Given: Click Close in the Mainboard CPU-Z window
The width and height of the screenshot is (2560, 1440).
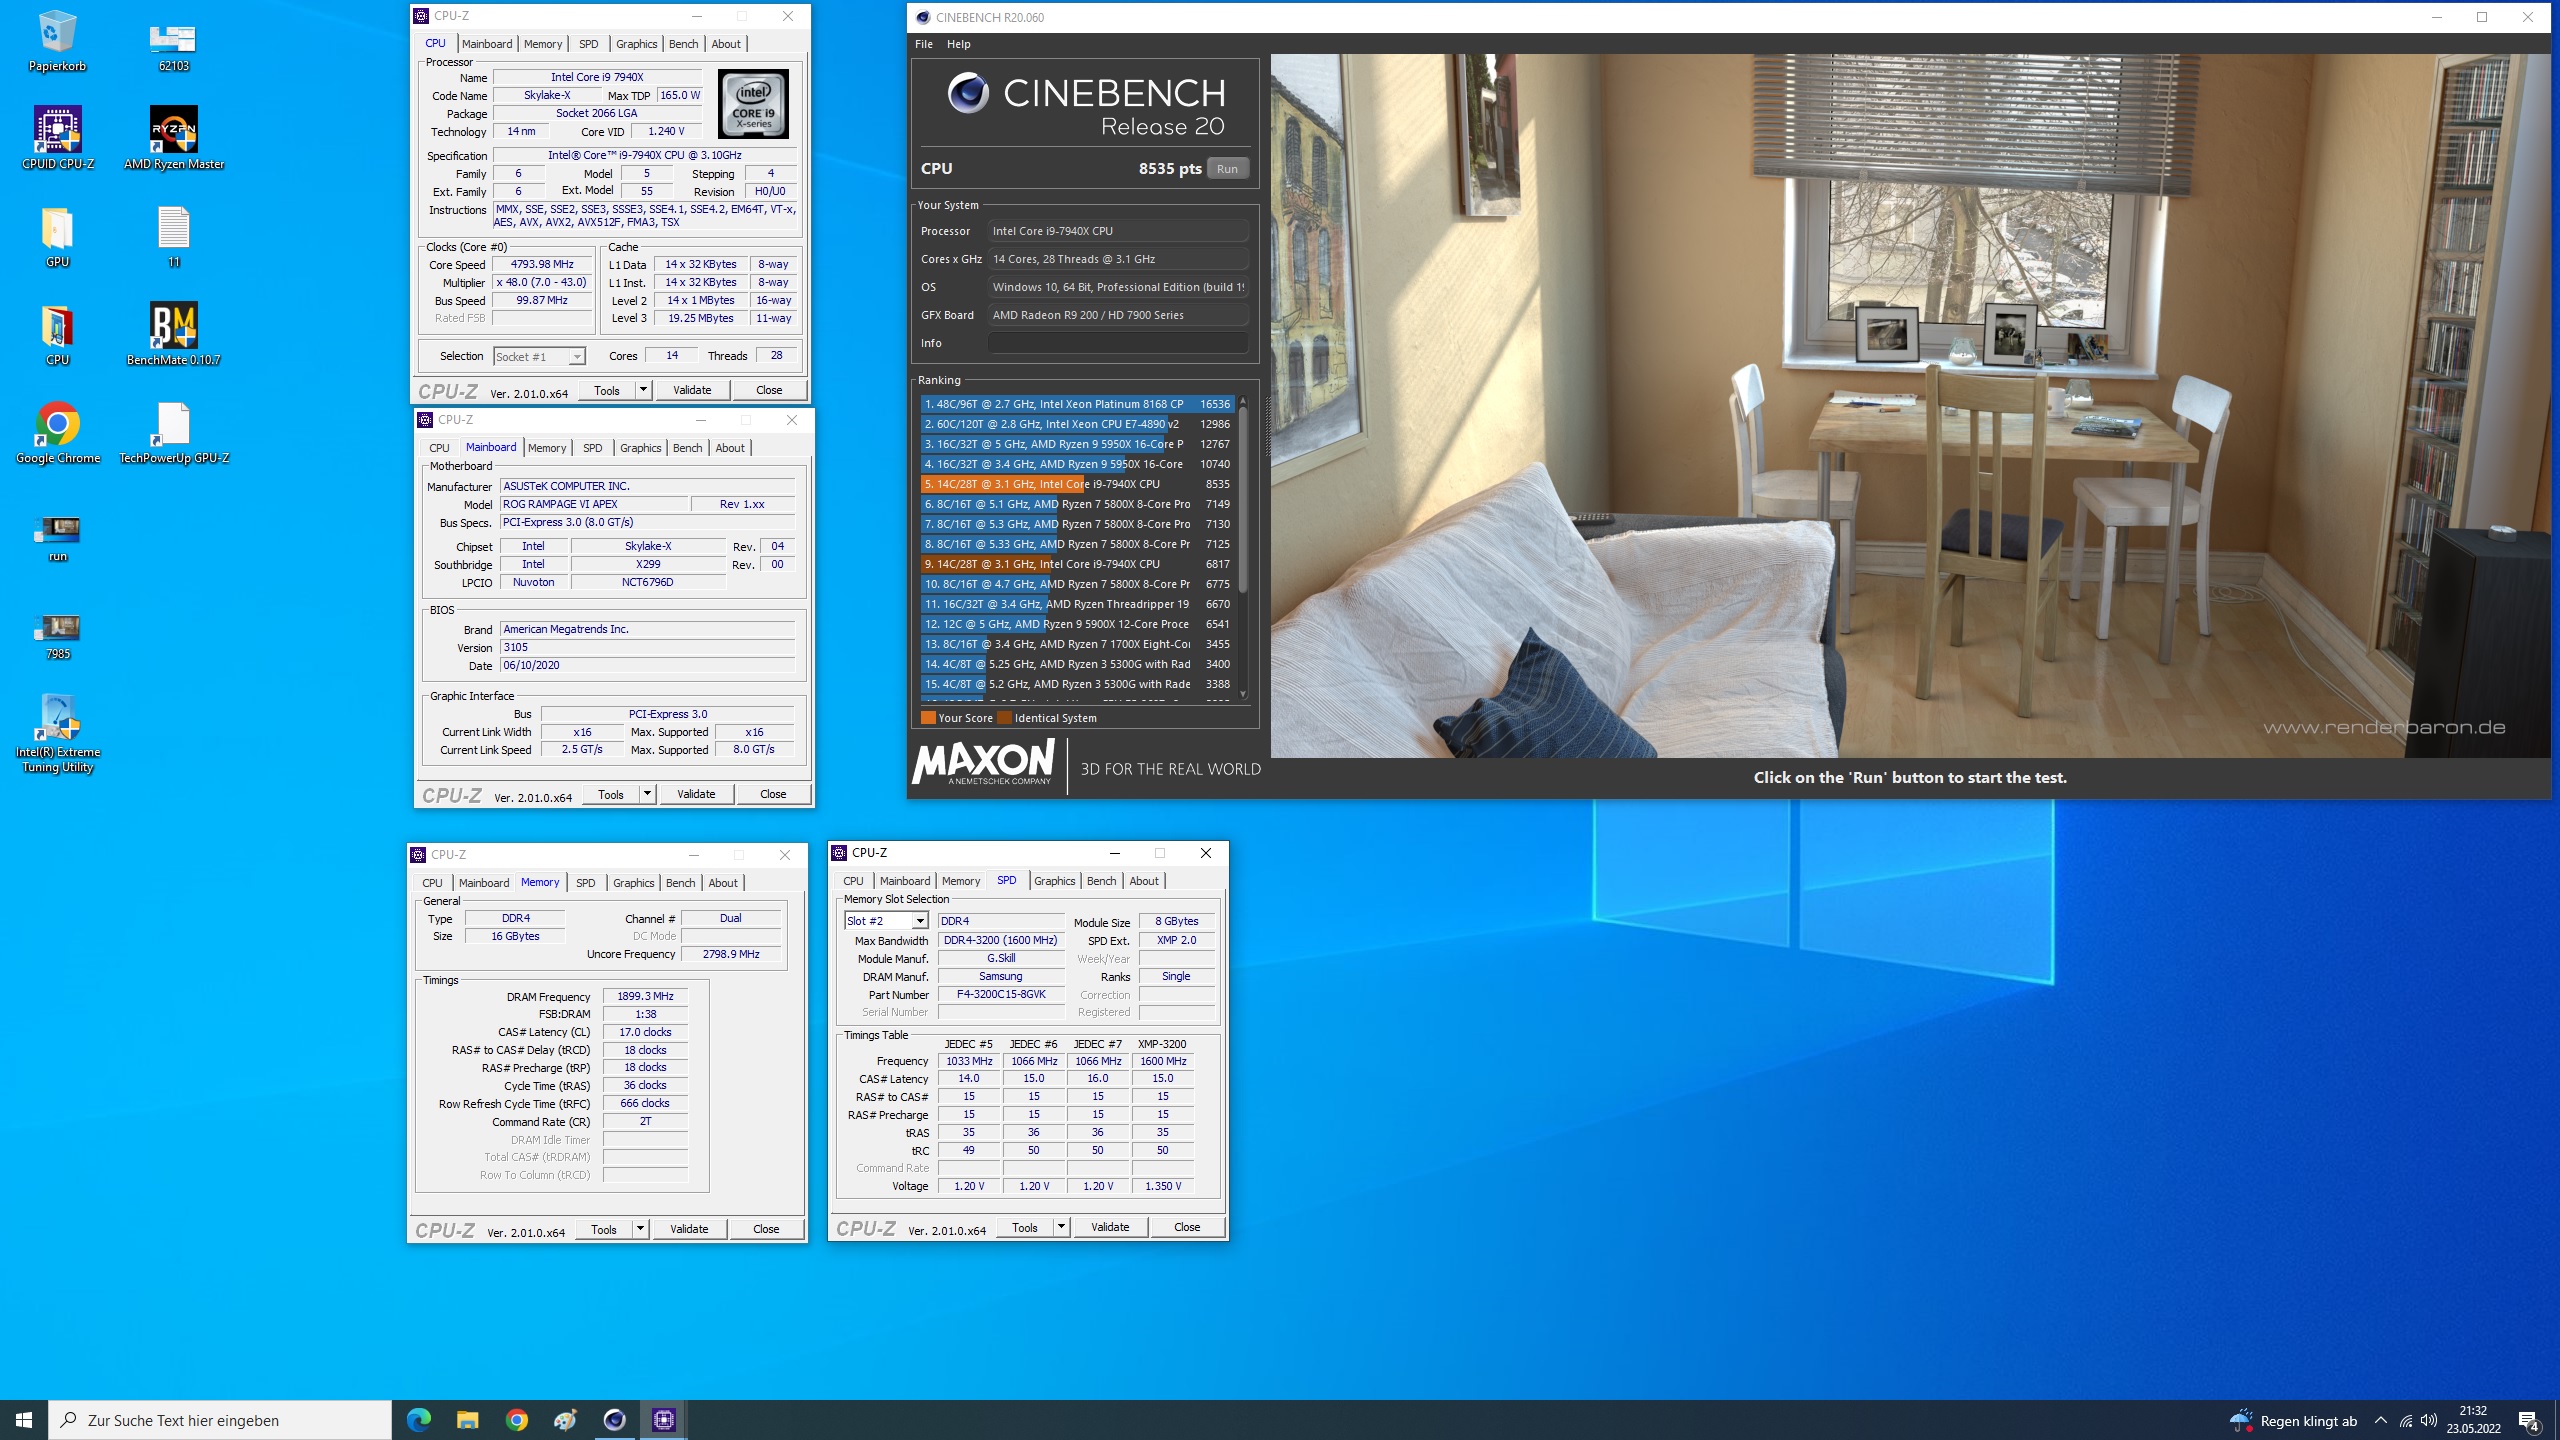Looking at the screenshot, I should (x=773, y=794).
